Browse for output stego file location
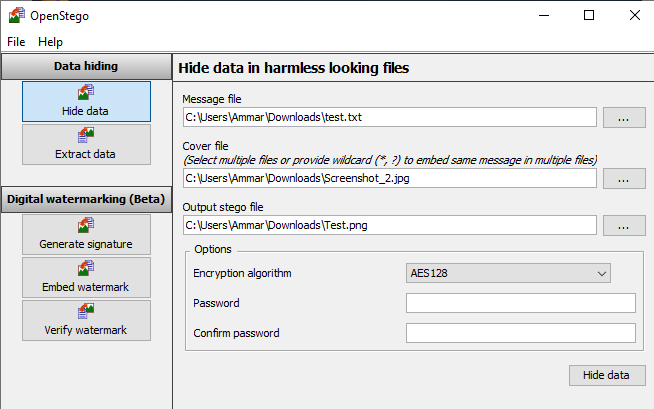This screenshot has height=409, width=654. click(624, 226)
